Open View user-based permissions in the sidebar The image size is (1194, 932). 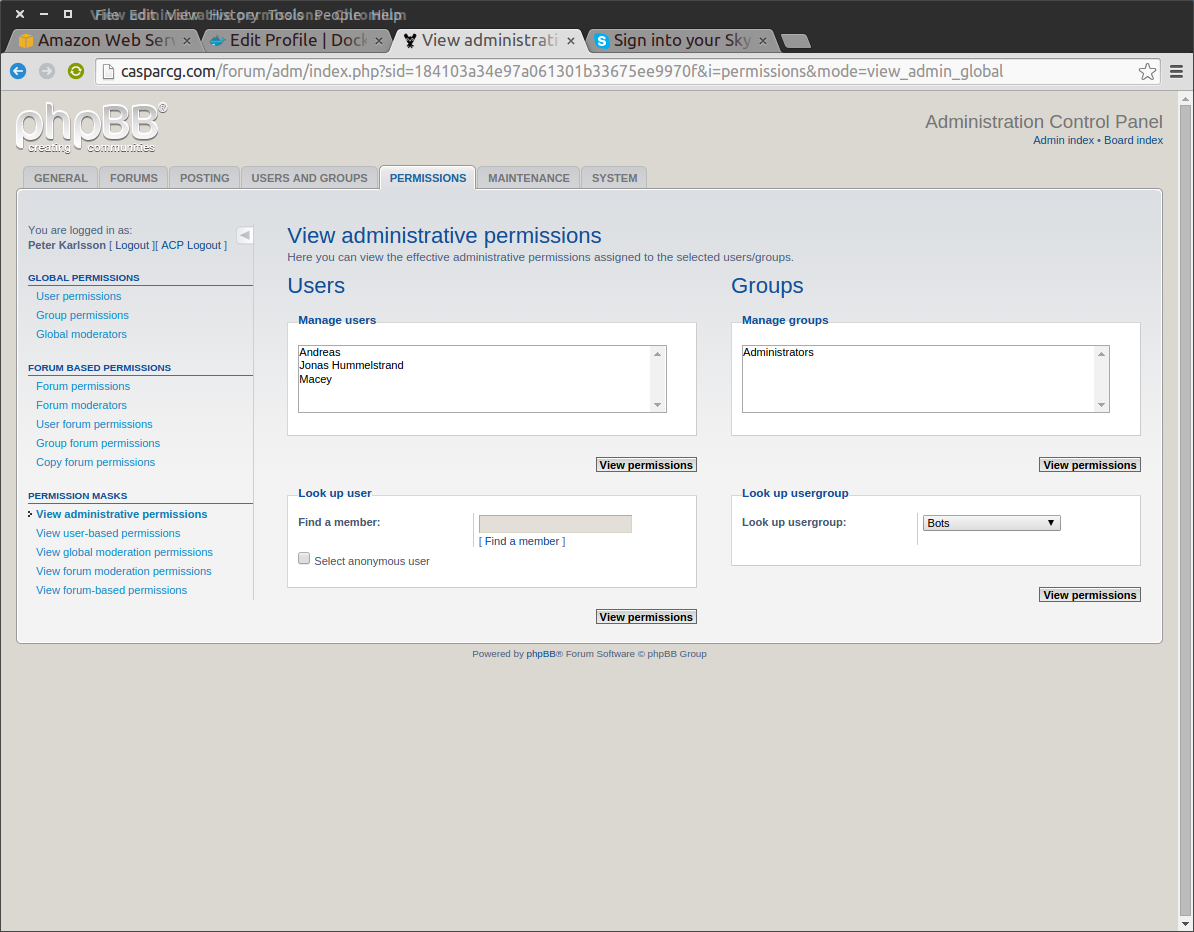108,533
